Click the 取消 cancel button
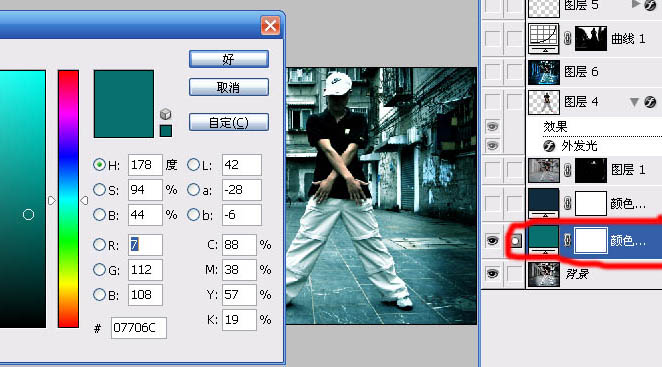Image resolution: width=662 pixels, height=367 pixels. pos(229,87)
